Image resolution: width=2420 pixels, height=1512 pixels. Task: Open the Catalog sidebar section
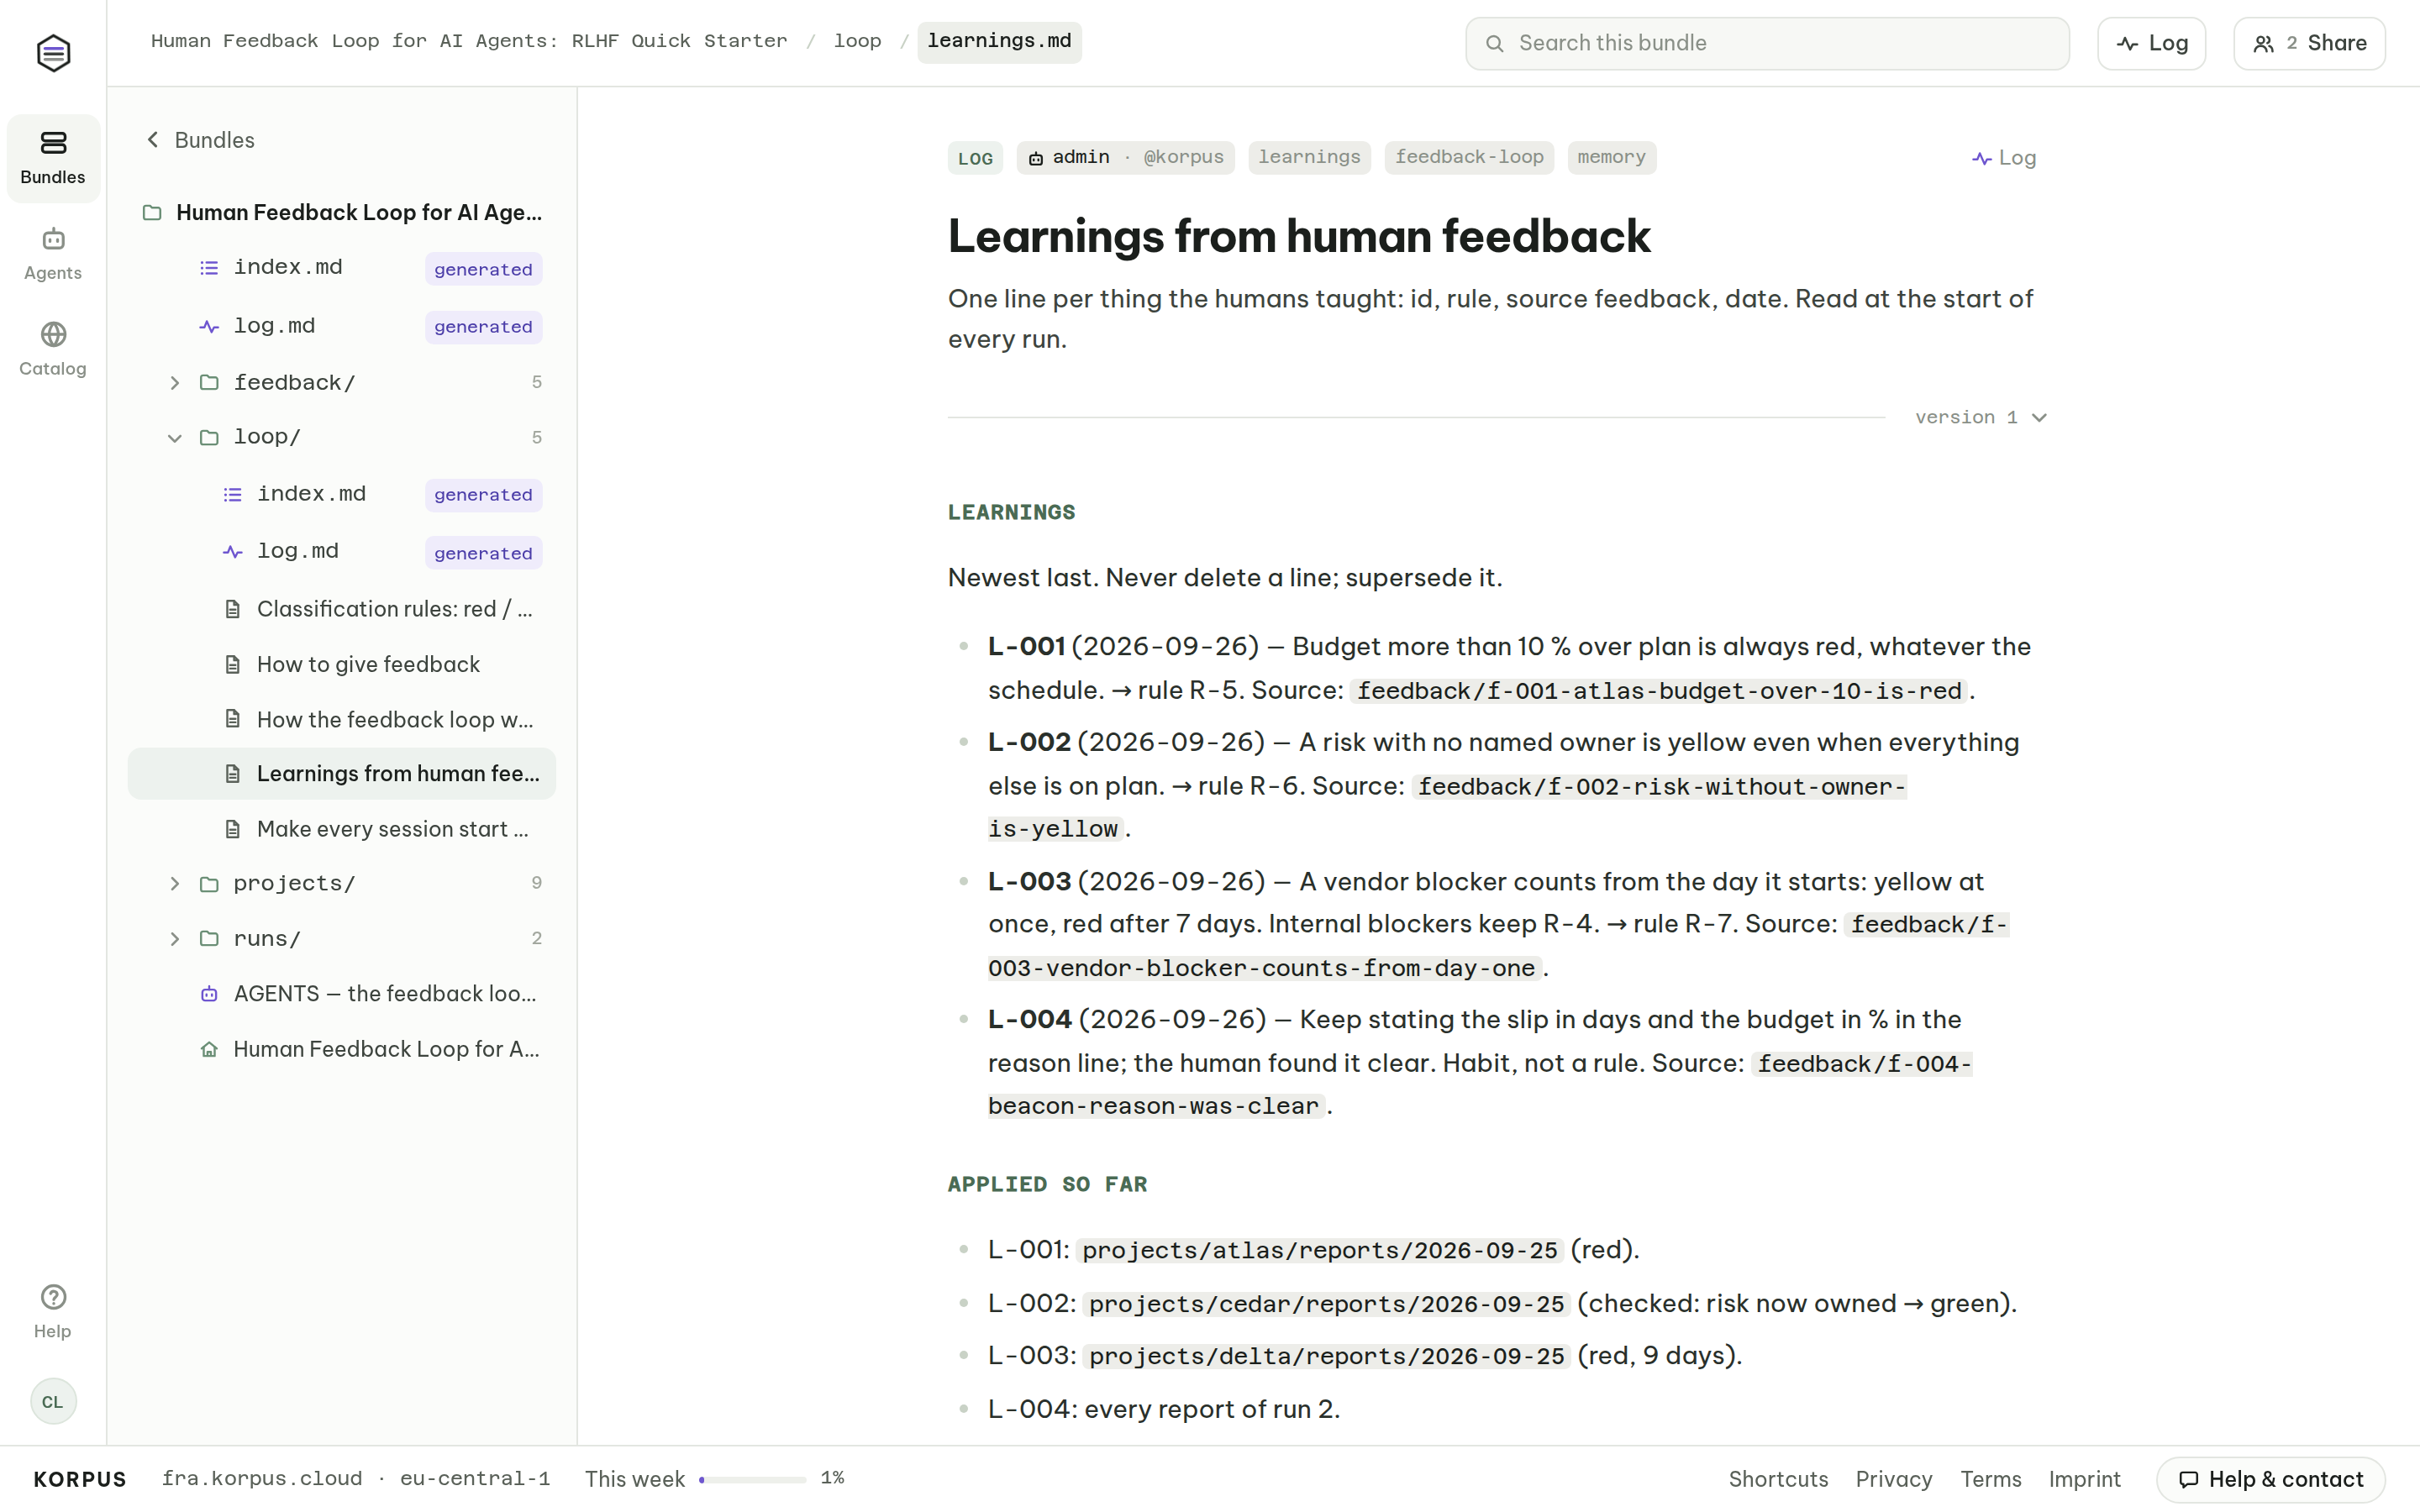pyautogui.click(x=53, y=349)
